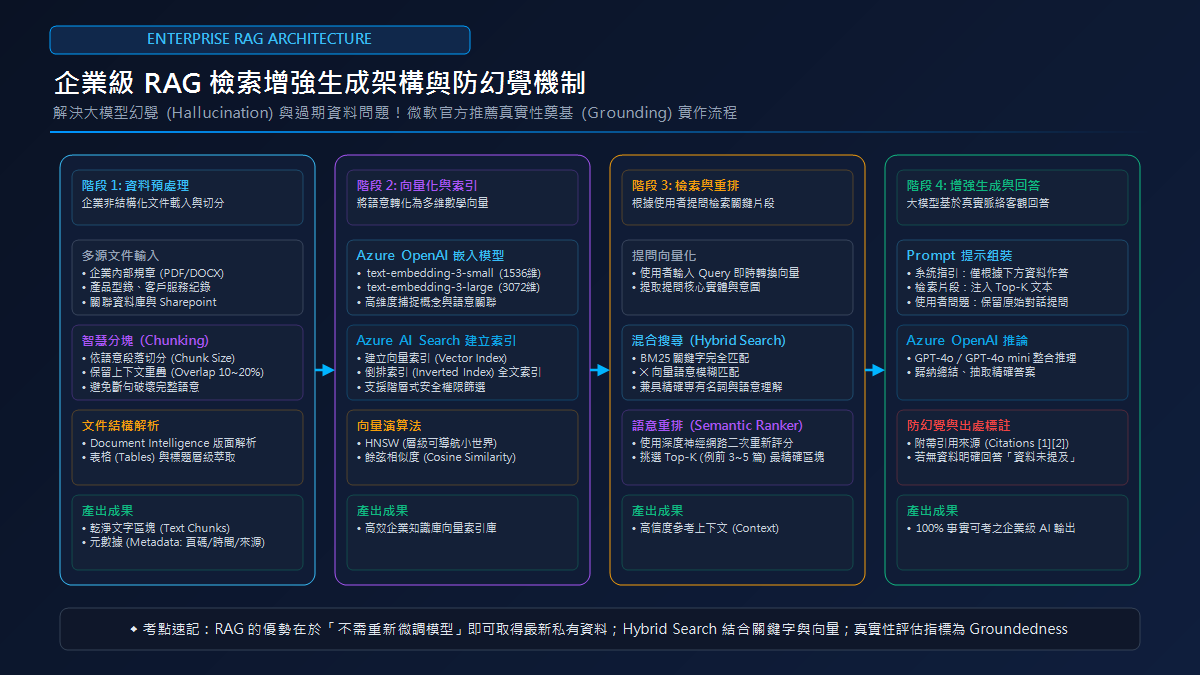Select the heading '混合搜尋 (Hybrid Search)'

pyautogui.click(x=709, y=340)
